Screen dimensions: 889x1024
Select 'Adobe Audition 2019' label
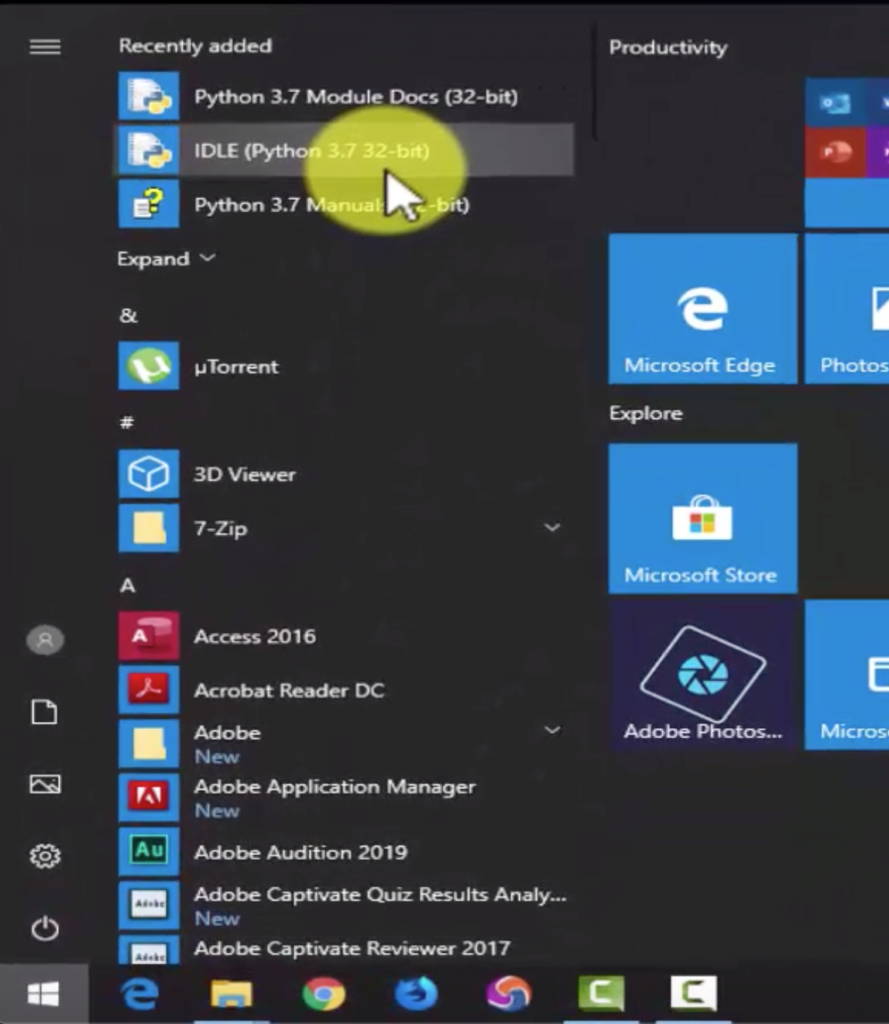(x=300, y=852)
